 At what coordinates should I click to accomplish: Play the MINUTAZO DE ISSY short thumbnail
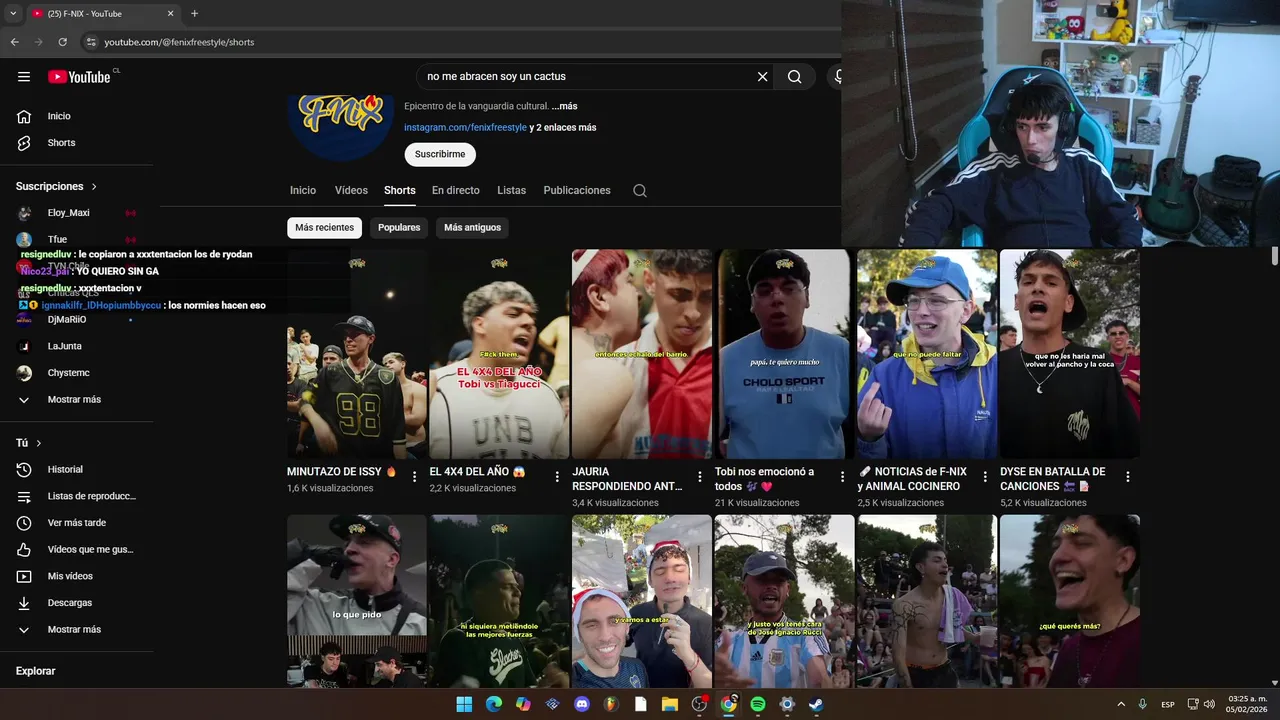click(x=357, y=354)
